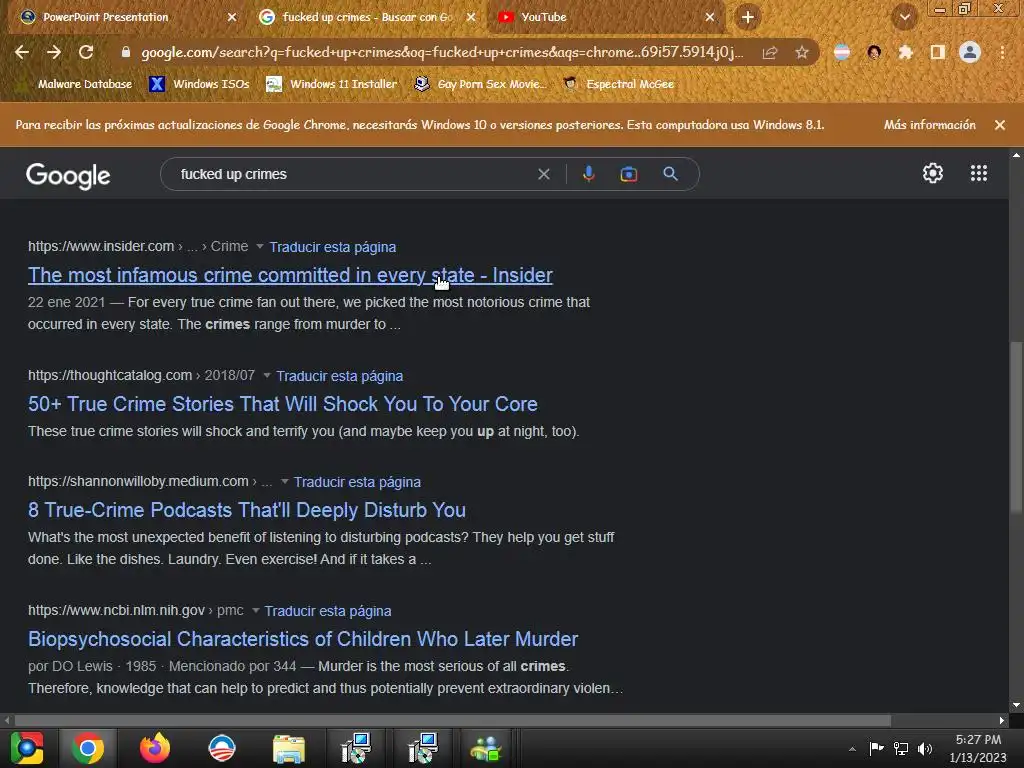This screenshot has height=768, width=1024.
Task: Click in the Google search field
Action: 356,174
